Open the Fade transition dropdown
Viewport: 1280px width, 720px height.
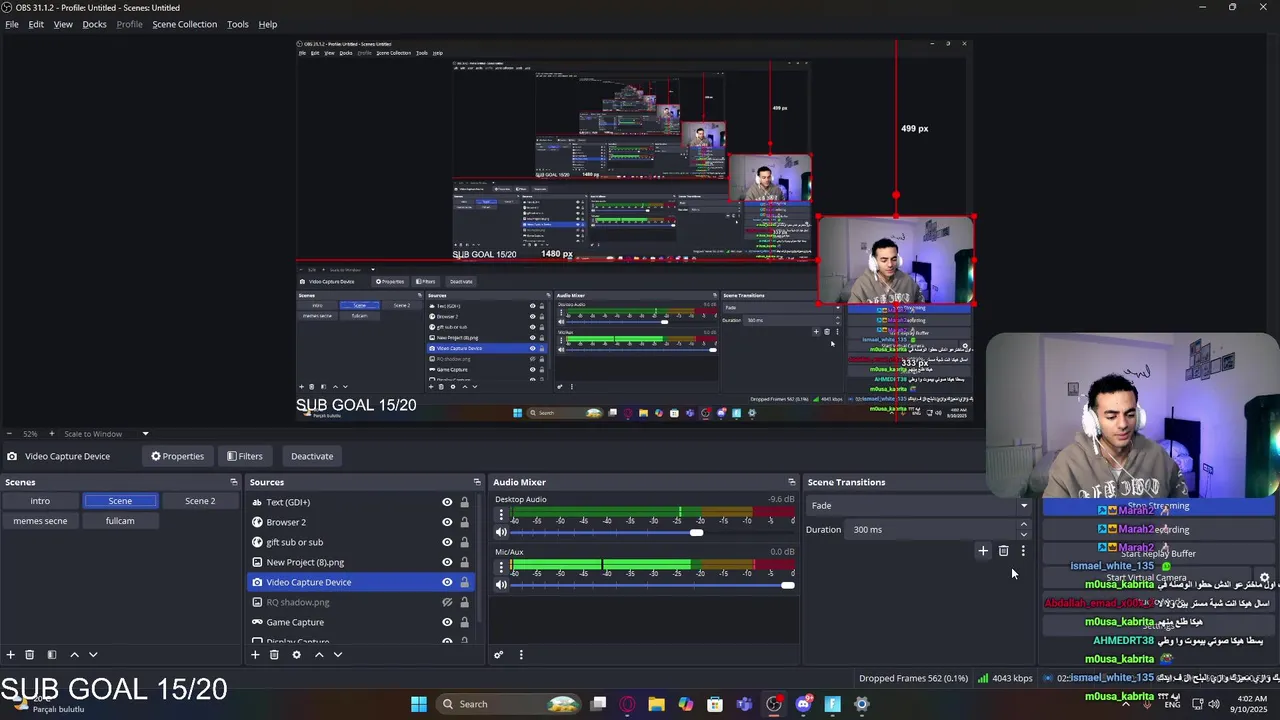click(919, 506)
